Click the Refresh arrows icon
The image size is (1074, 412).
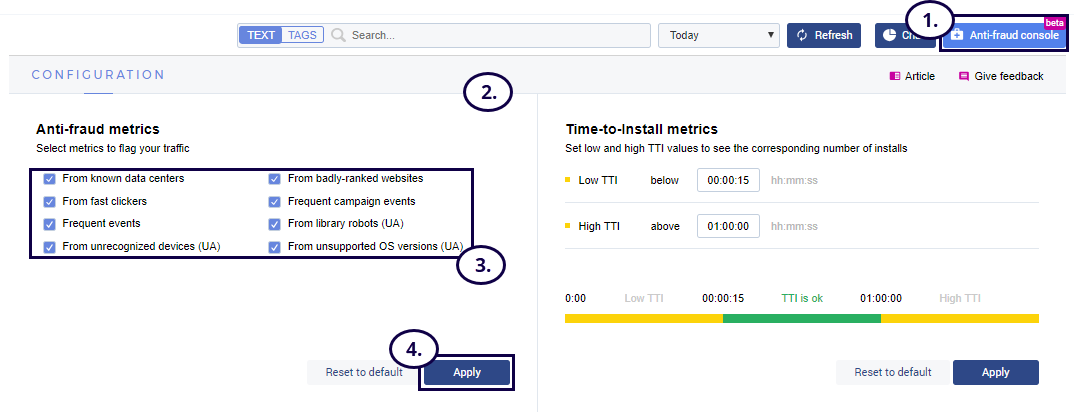click(x=802, y=35)
